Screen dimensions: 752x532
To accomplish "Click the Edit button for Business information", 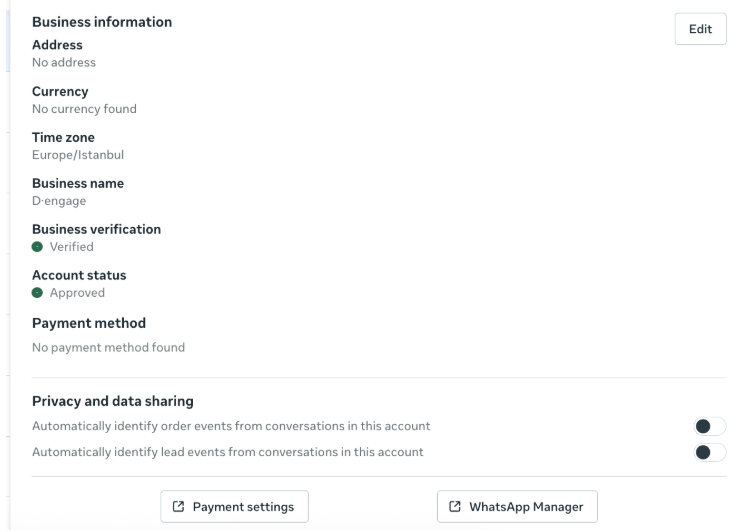I will tap(700, 30).
